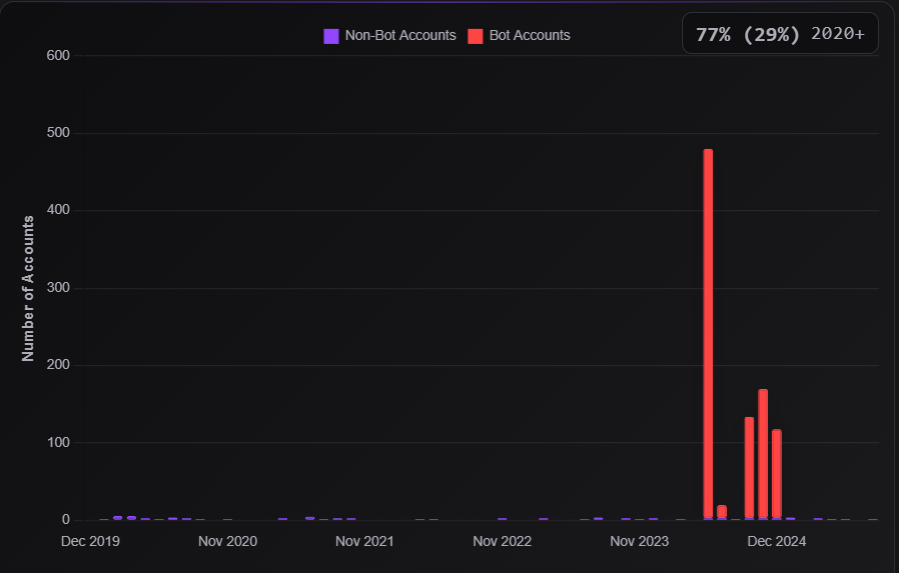Click the 300 y-axis tick label
Screen dimensions: 899x573
pyautogui.click(x=58, y=288)
